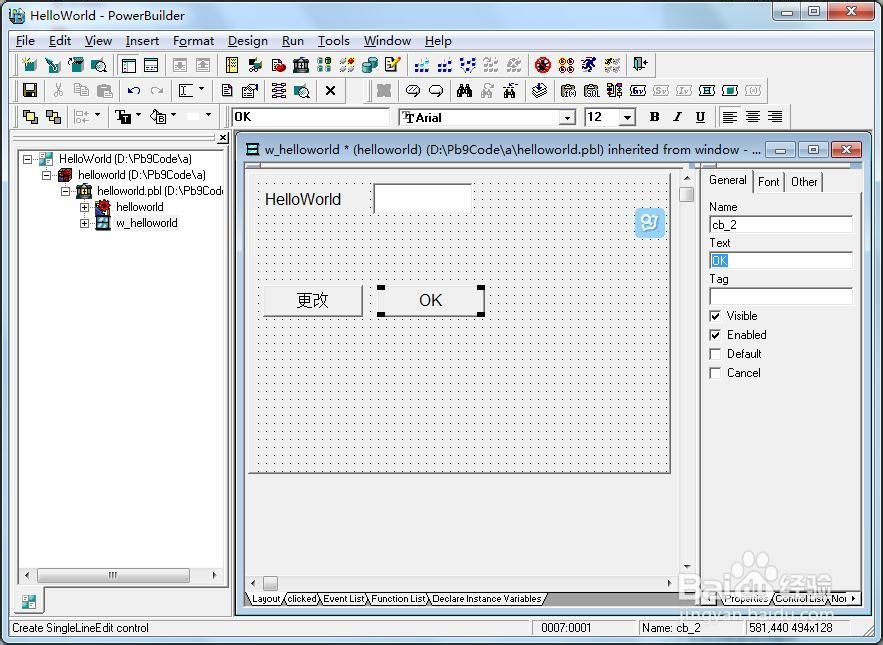Click the System Tree horizontal scrollbar thumb

click(113, 575)
